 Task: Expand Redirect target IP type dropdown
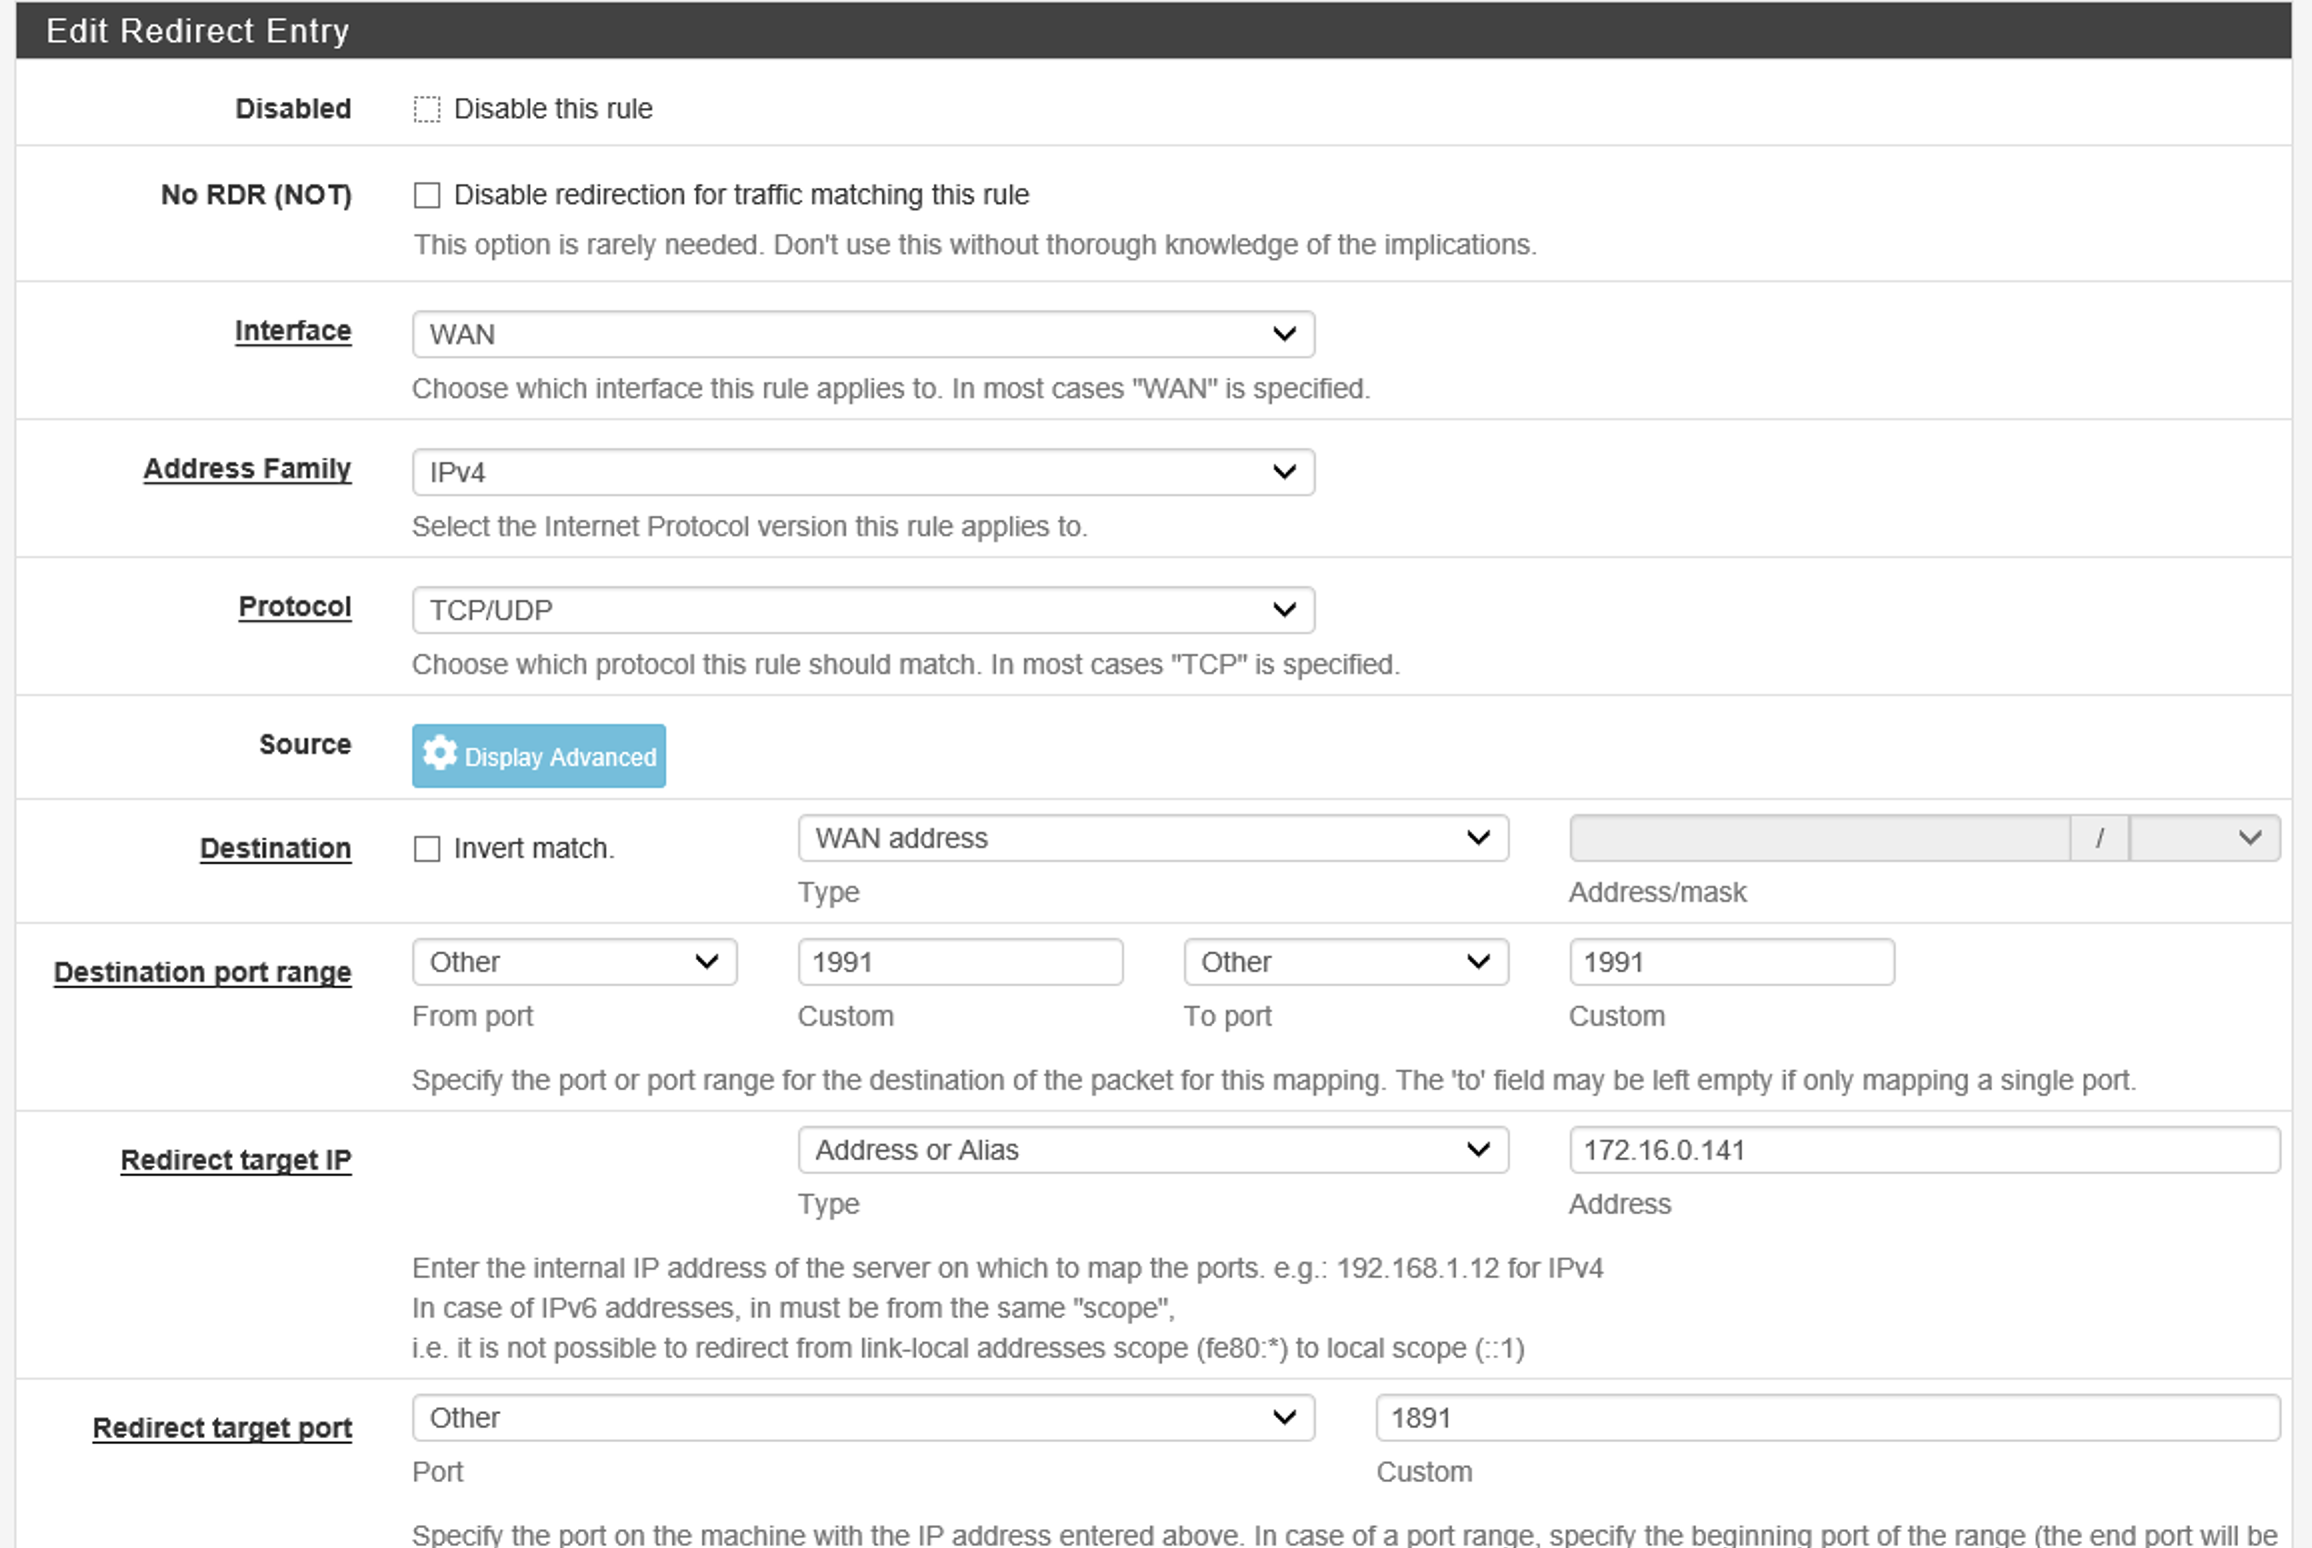1152,1150
